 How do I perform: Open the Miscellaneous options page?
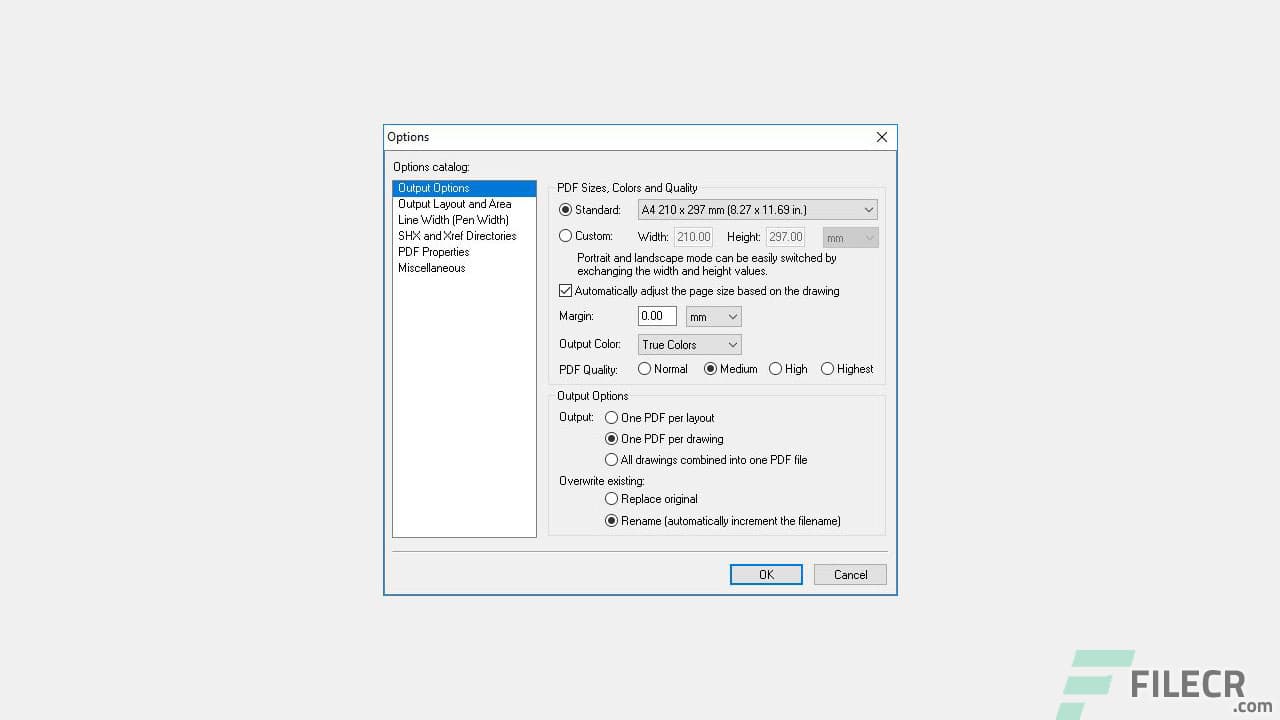431,268
